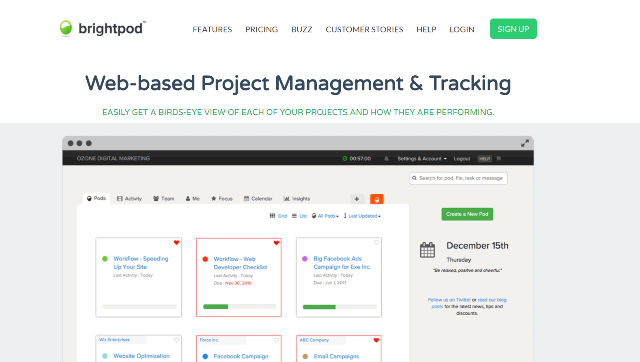The height and width of the screenshot is (362, 640).
Task: Toggle heart on Wiz Enterprises pod
Action: [176, 340]
